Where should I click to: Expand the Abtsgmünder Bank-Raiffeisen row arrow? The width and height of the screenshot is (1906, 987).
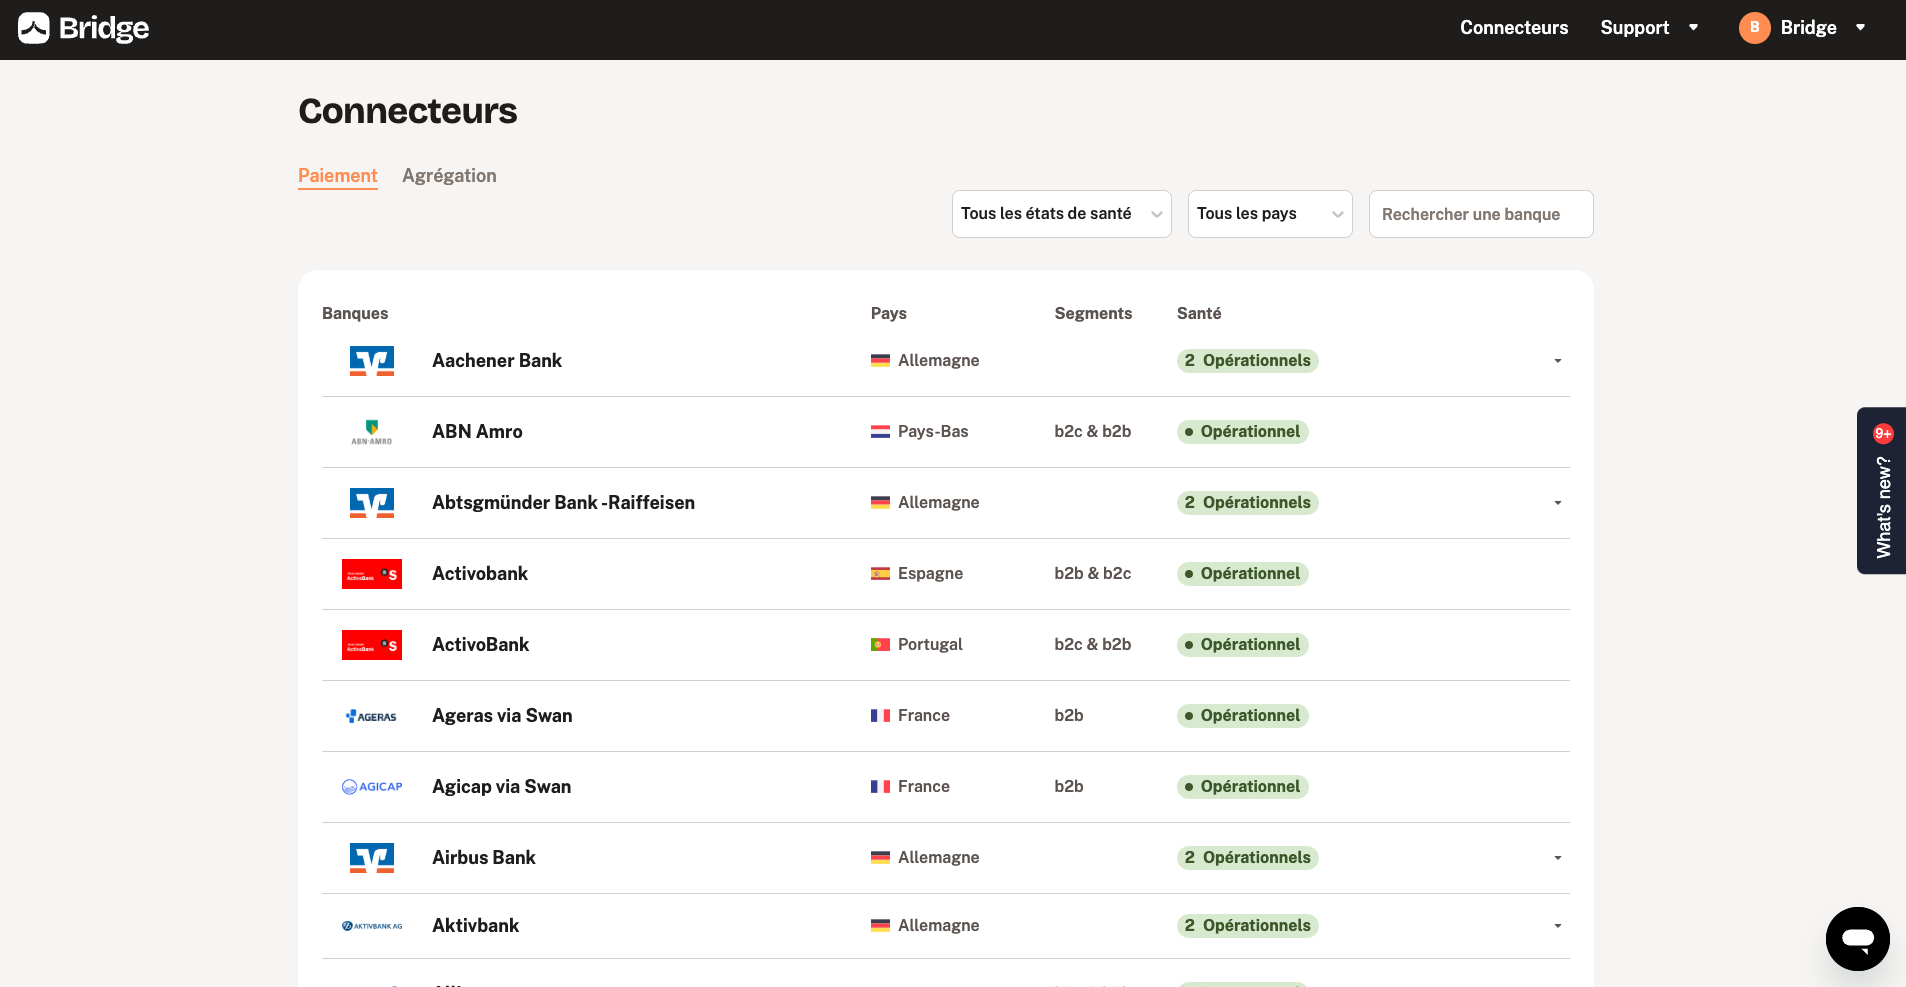(1558, 503)
